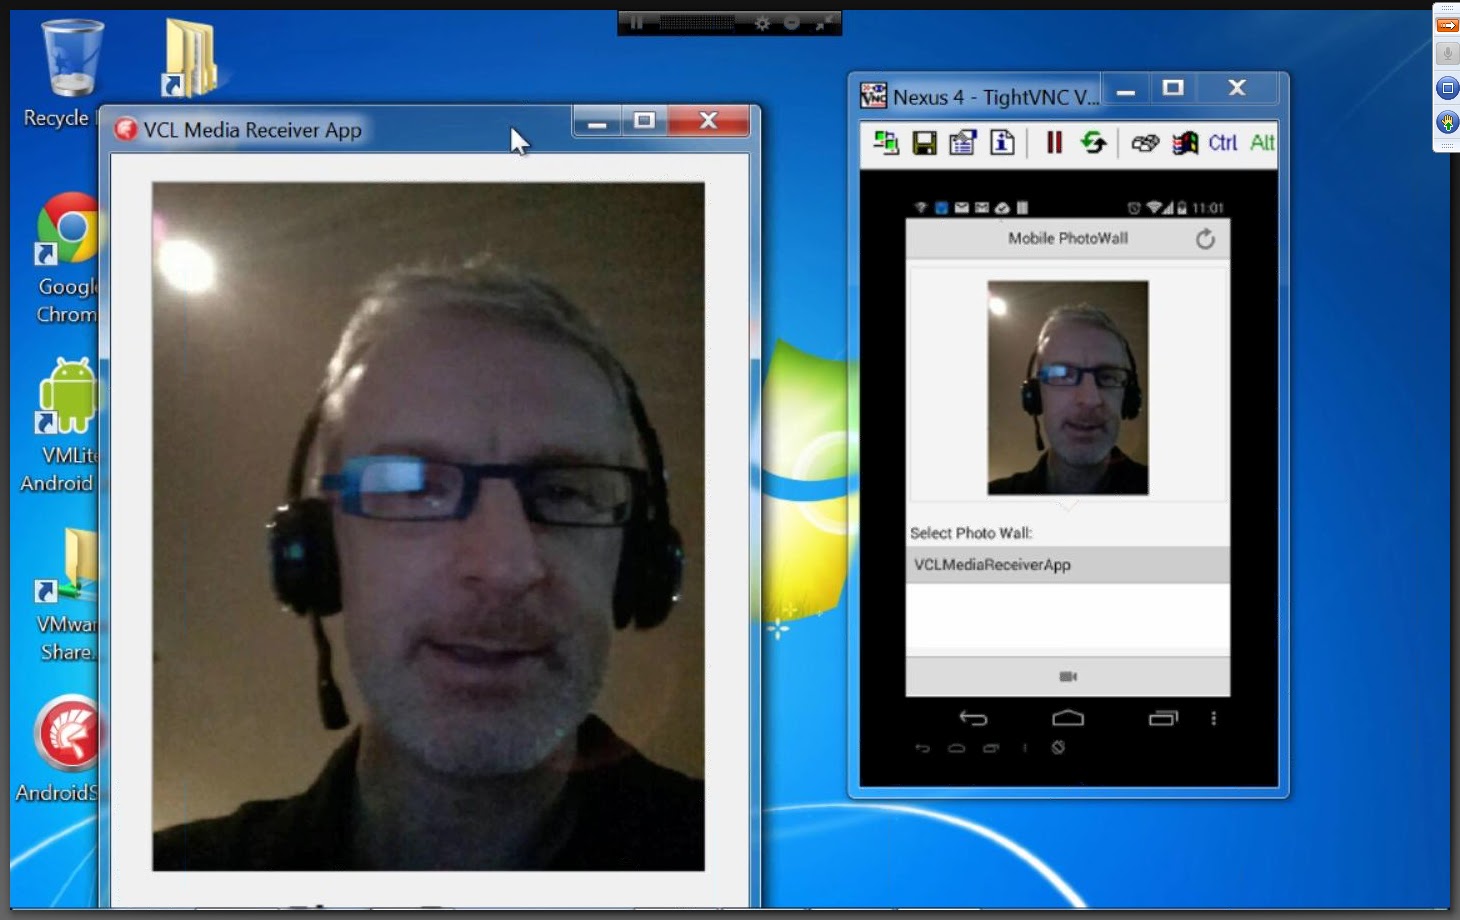Select the folder shortcut on the desktop
This screenshot has height=920, width=1460.
(190, 58)
